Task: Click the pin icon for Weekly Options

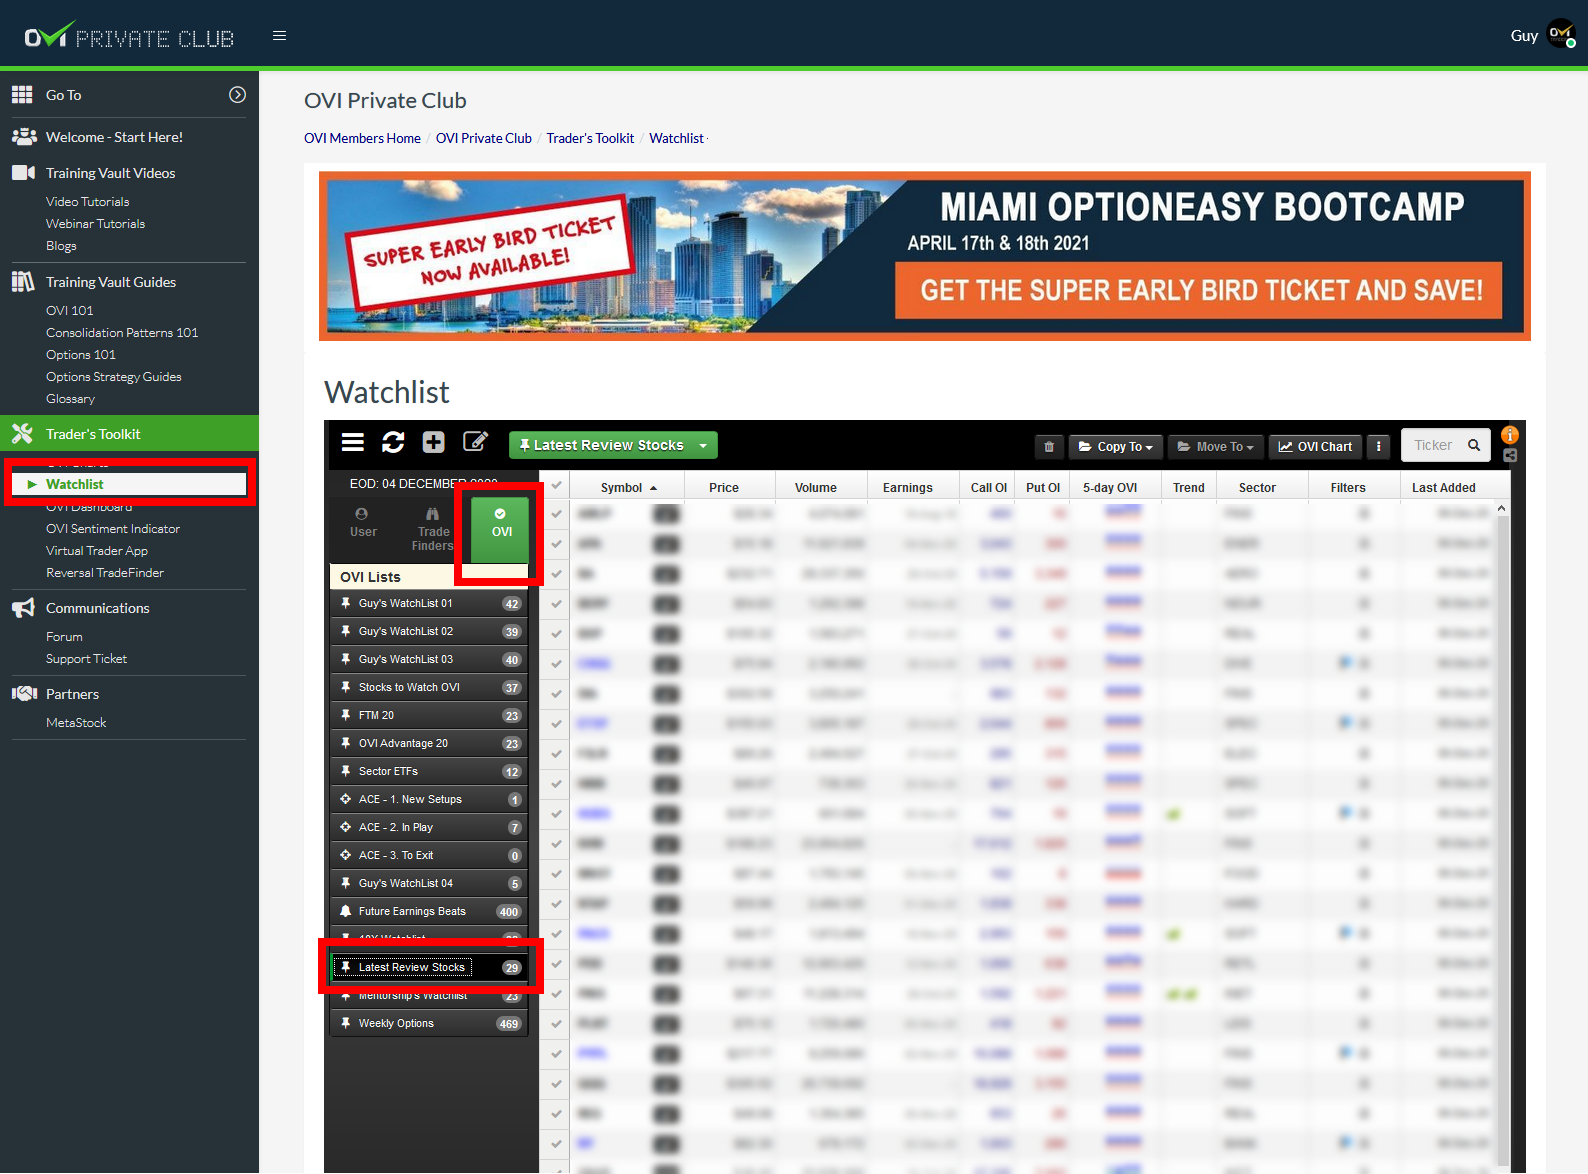Action: (x=346, y=1023)
